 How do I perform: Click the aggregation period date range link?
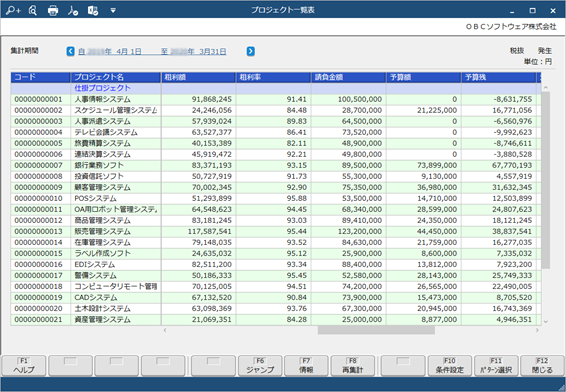click(152, 52)
